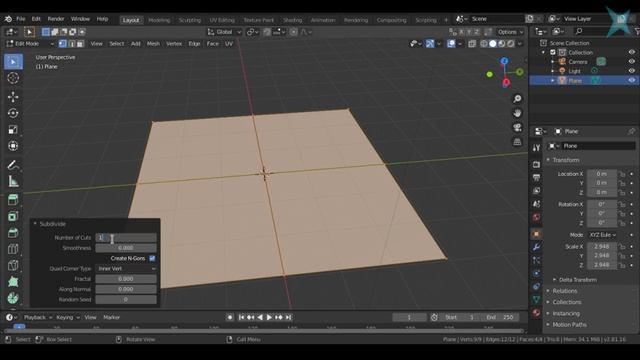Open the Render menu
This screenshot has width=640, height=360.
tap(56, 19)
